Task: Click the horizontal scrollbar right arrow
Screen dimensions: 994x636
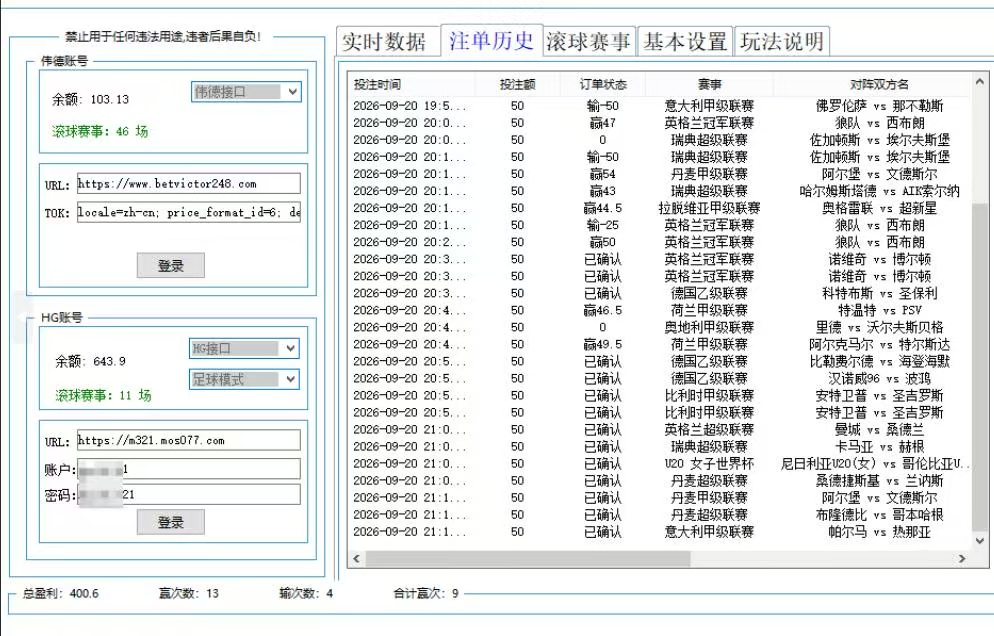Action: tap(962, 559)
